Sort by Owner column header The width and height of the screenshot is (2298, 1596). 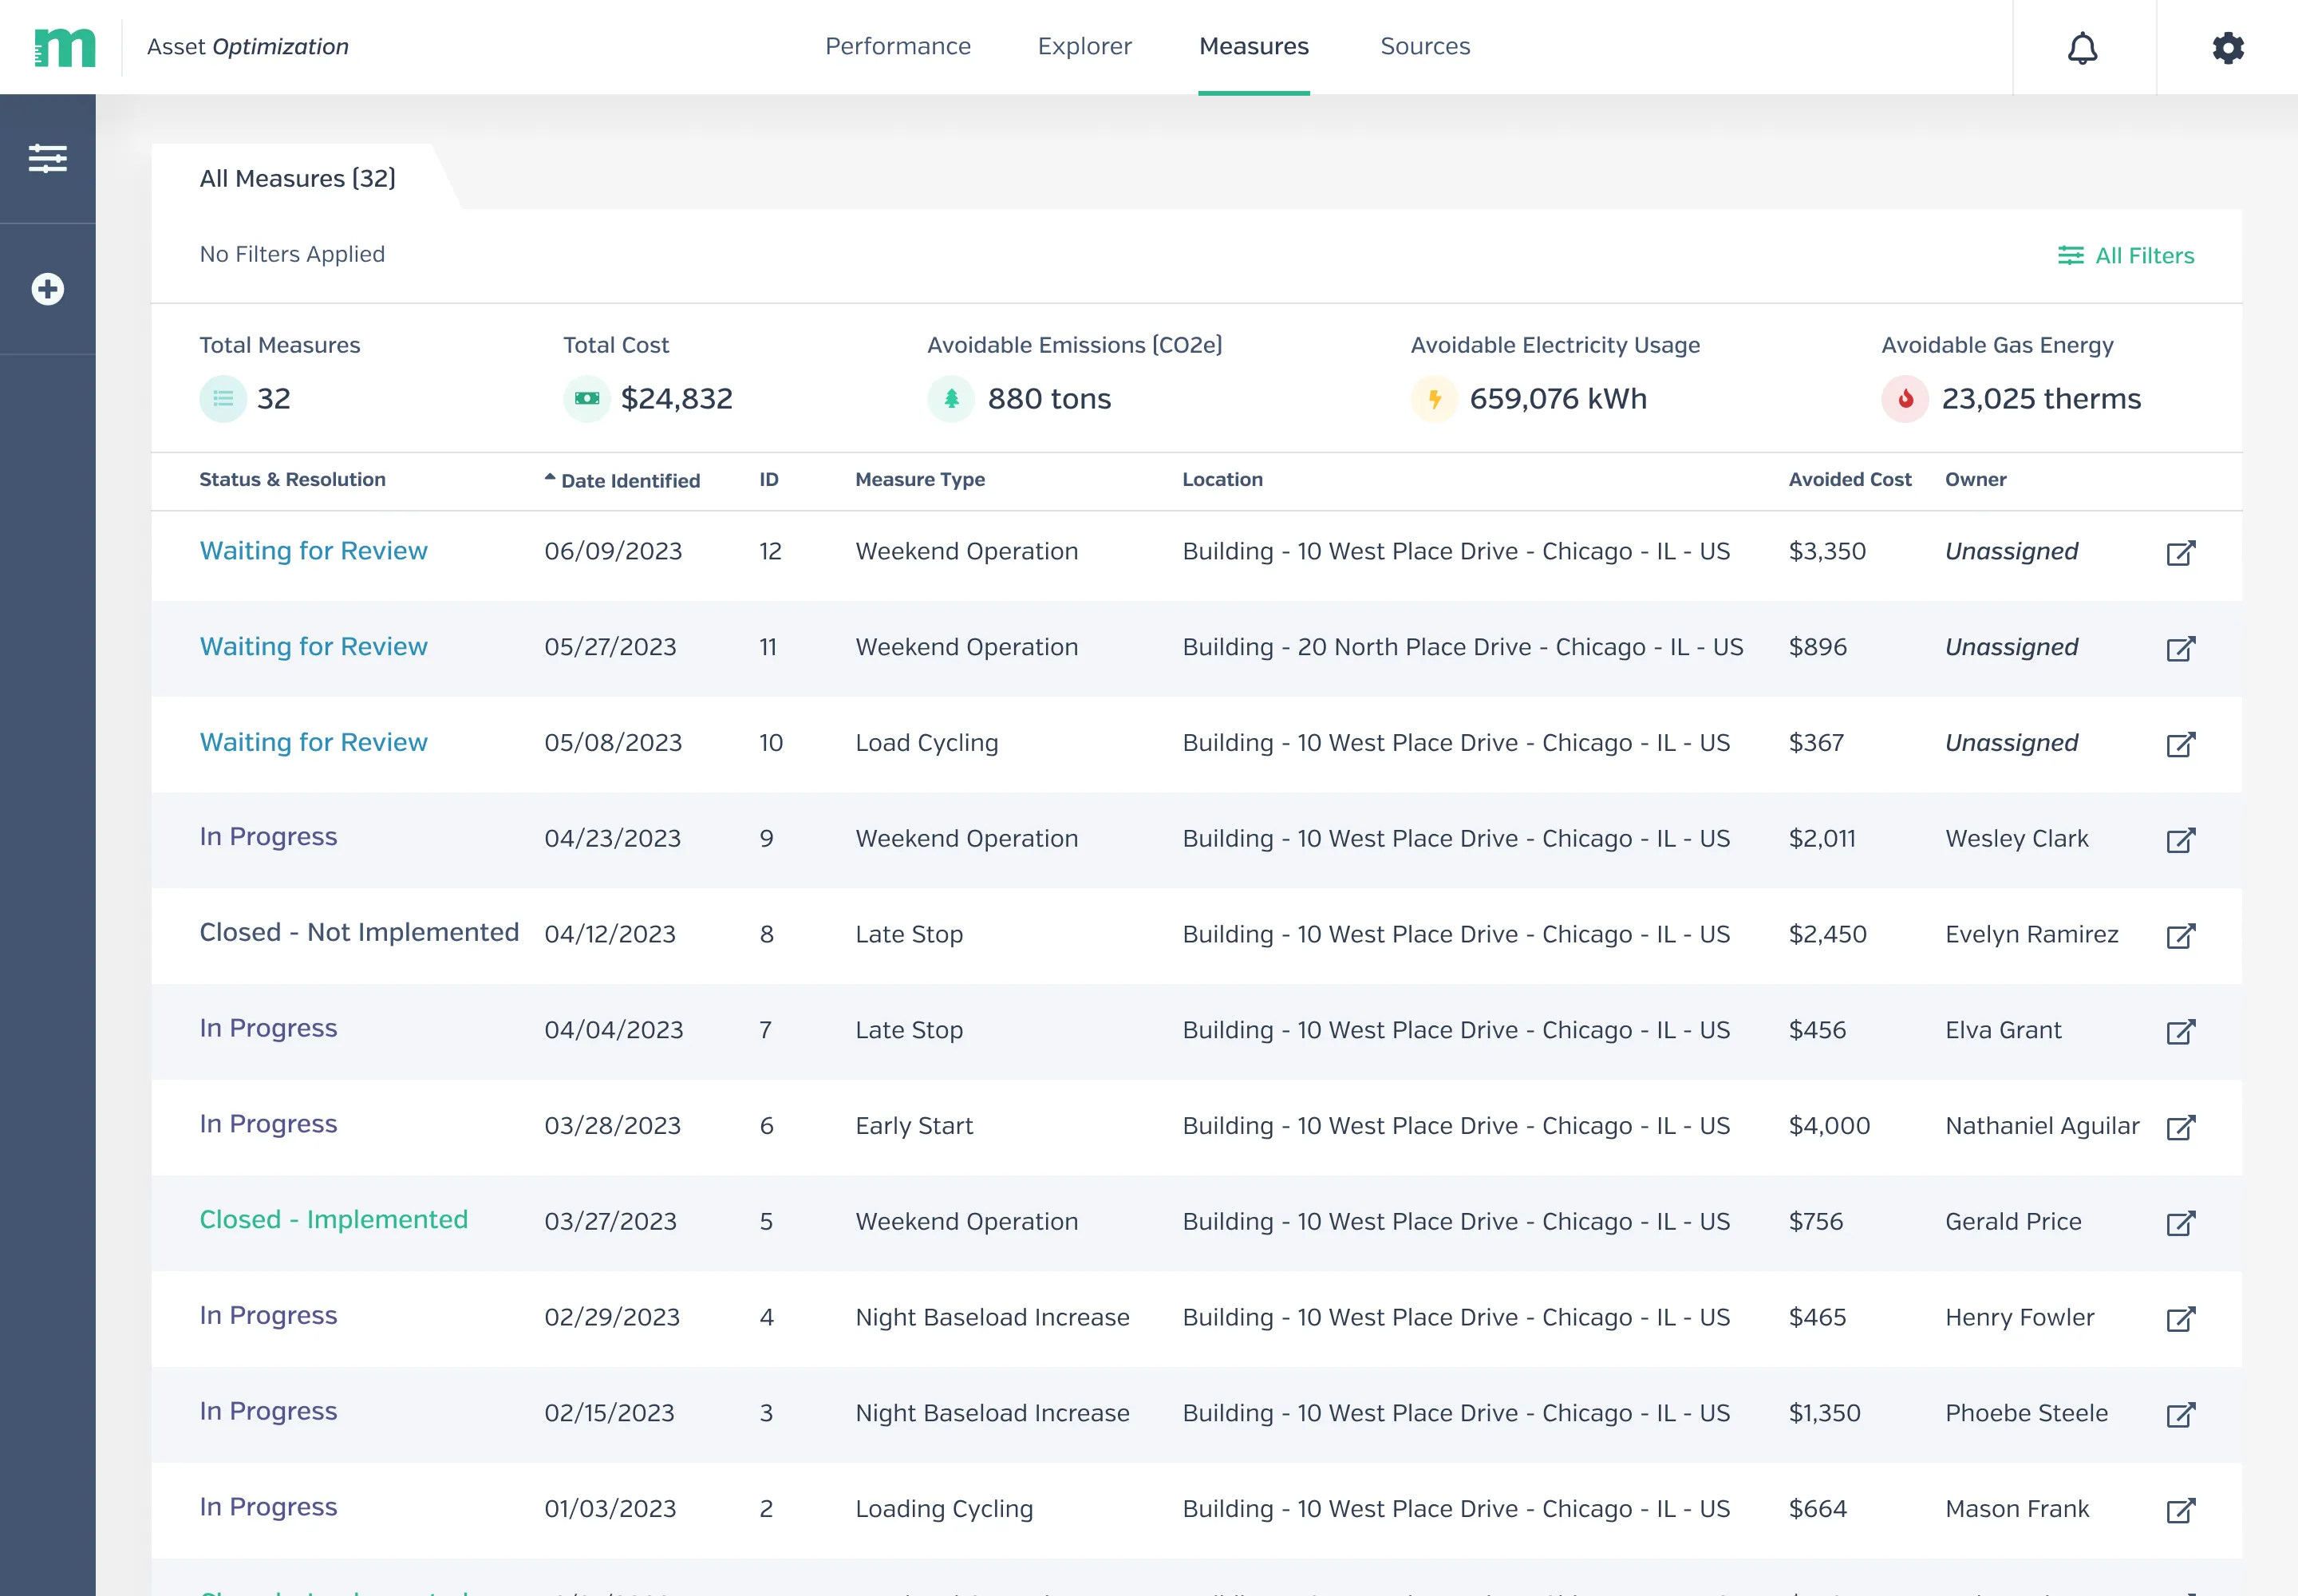(x=1975, y=479)
